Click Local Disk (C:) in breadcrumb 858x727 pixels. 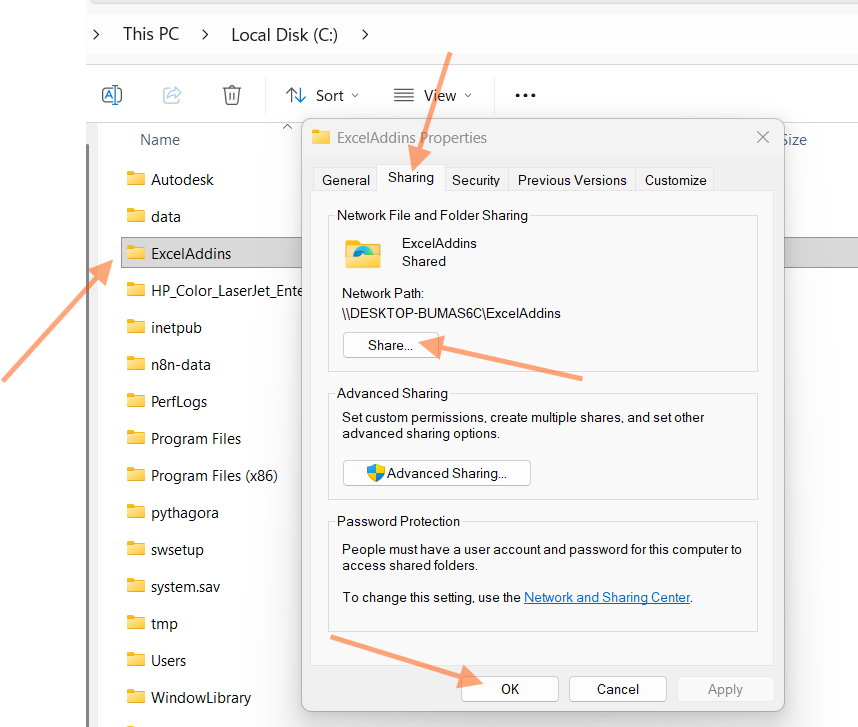tap(285, 35)
